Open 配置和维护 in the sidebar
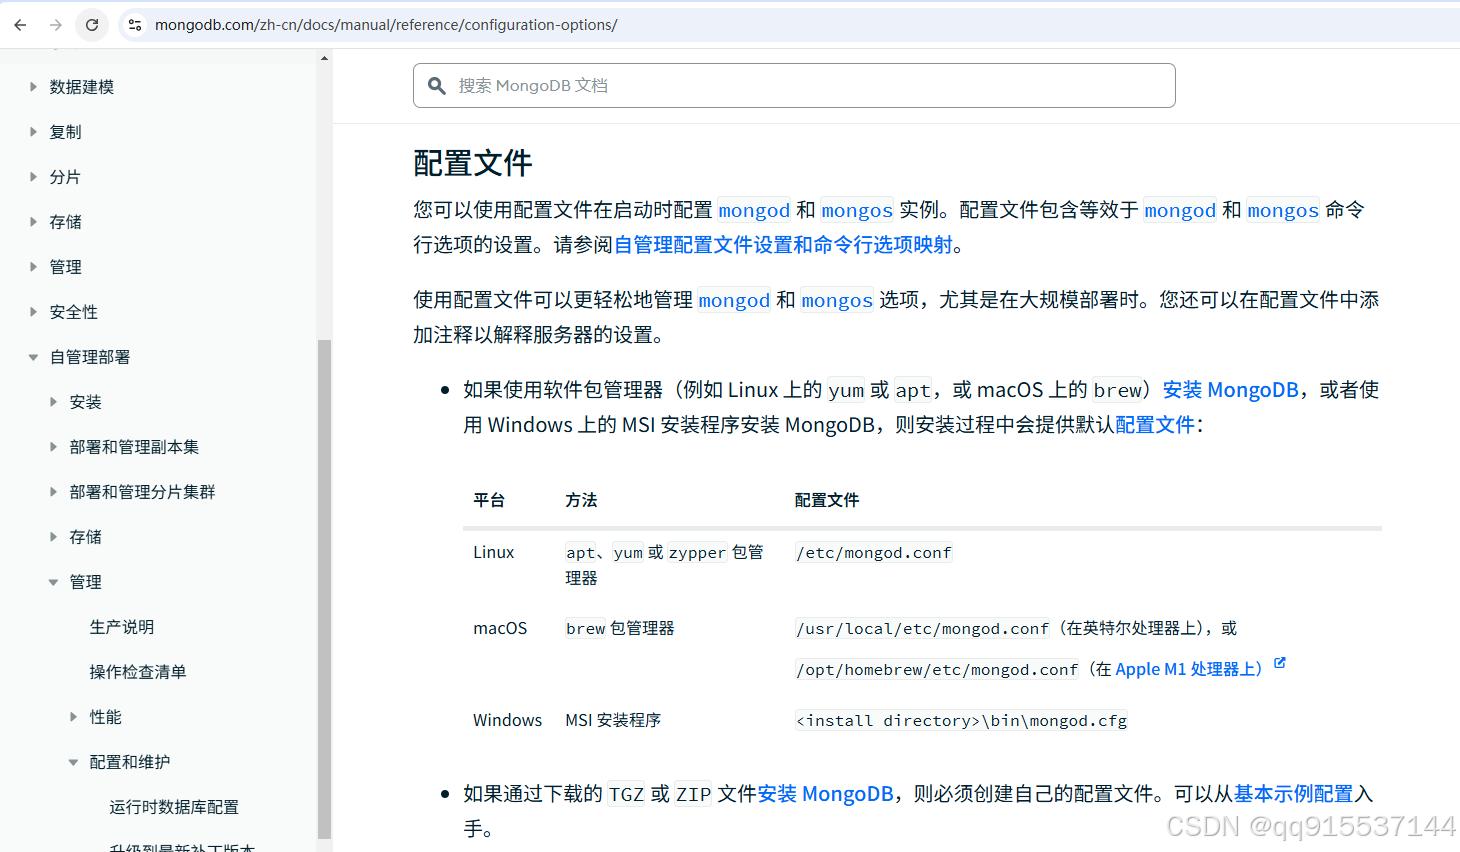This screenshot has width=1460, height=852. point(130,762)
